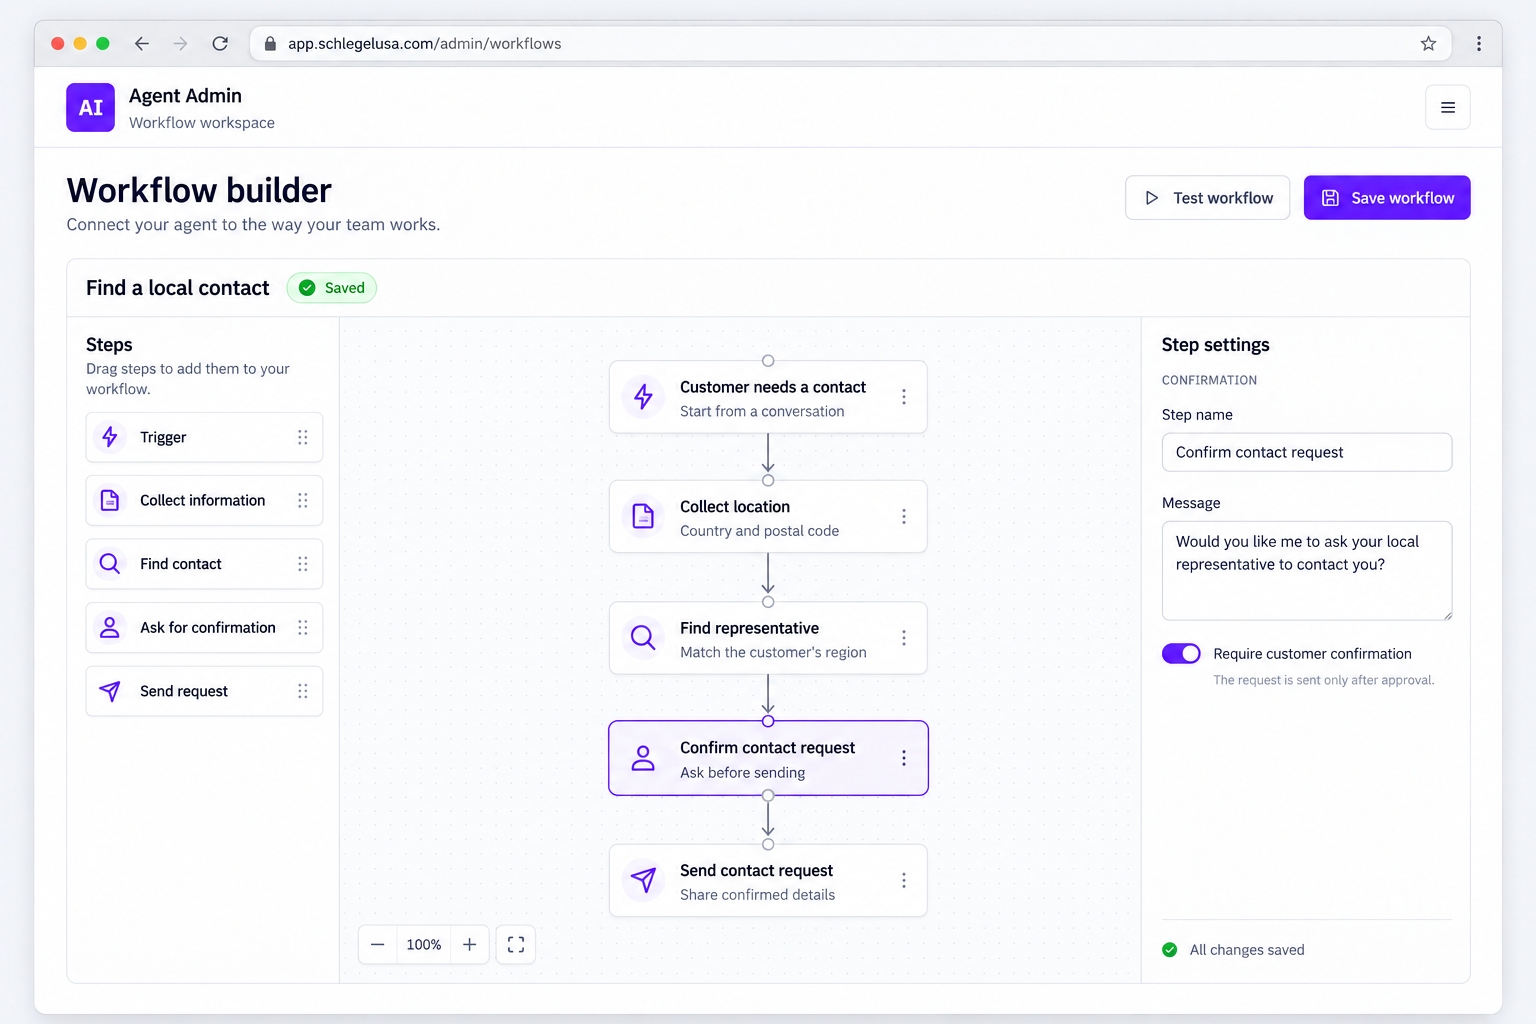Open options menu for Find representative node
This screenshot has height=1024, width=1536.
click(x=904, y=637)
